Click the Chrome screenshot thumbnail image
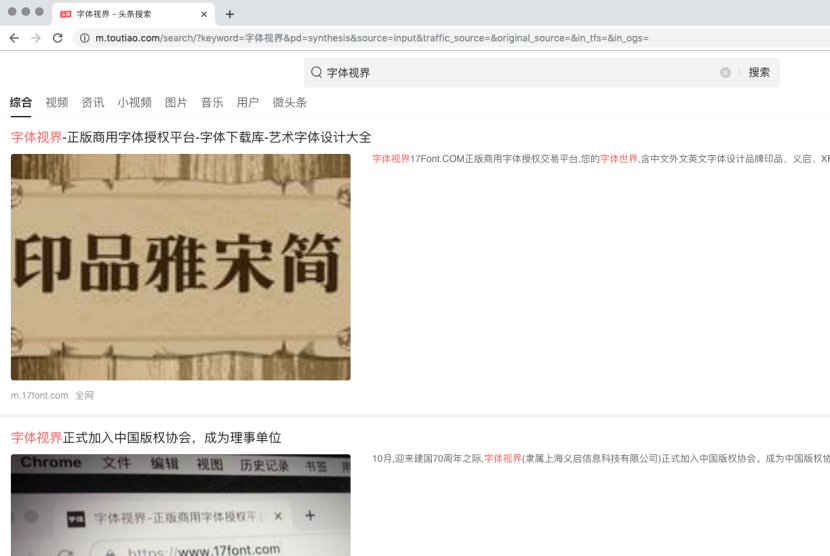The height and width of the screenshot is (556, 830). tap(181, 505)
